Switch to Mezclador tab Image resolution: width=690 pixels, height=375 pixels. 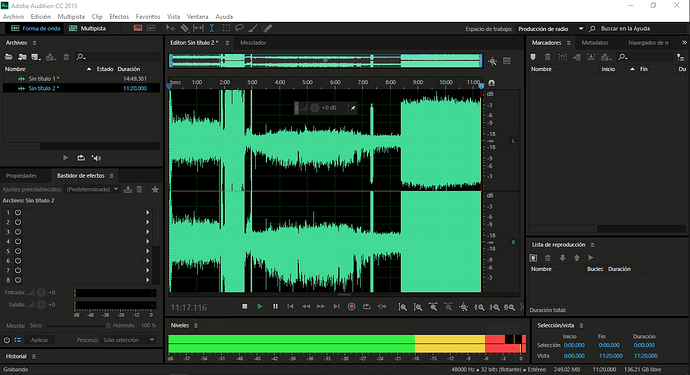(253, 43)
